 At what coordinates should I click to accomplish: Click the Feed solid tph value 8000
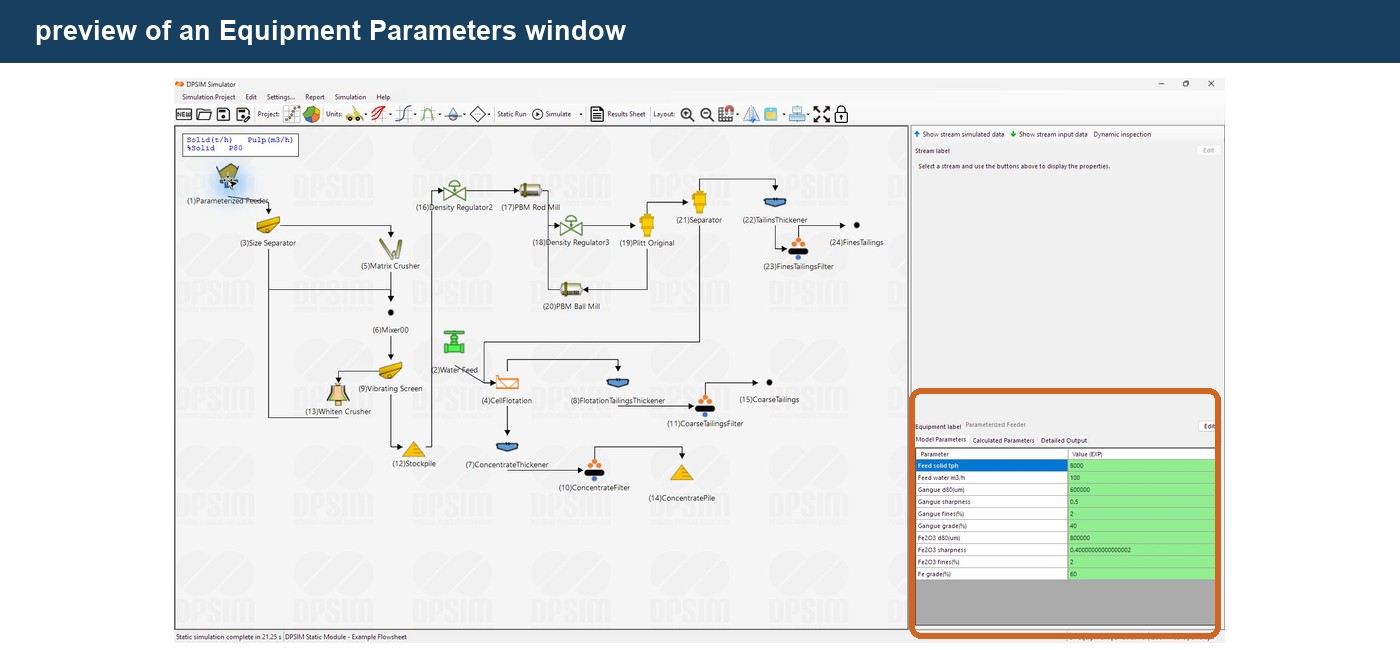(1141, 466)
